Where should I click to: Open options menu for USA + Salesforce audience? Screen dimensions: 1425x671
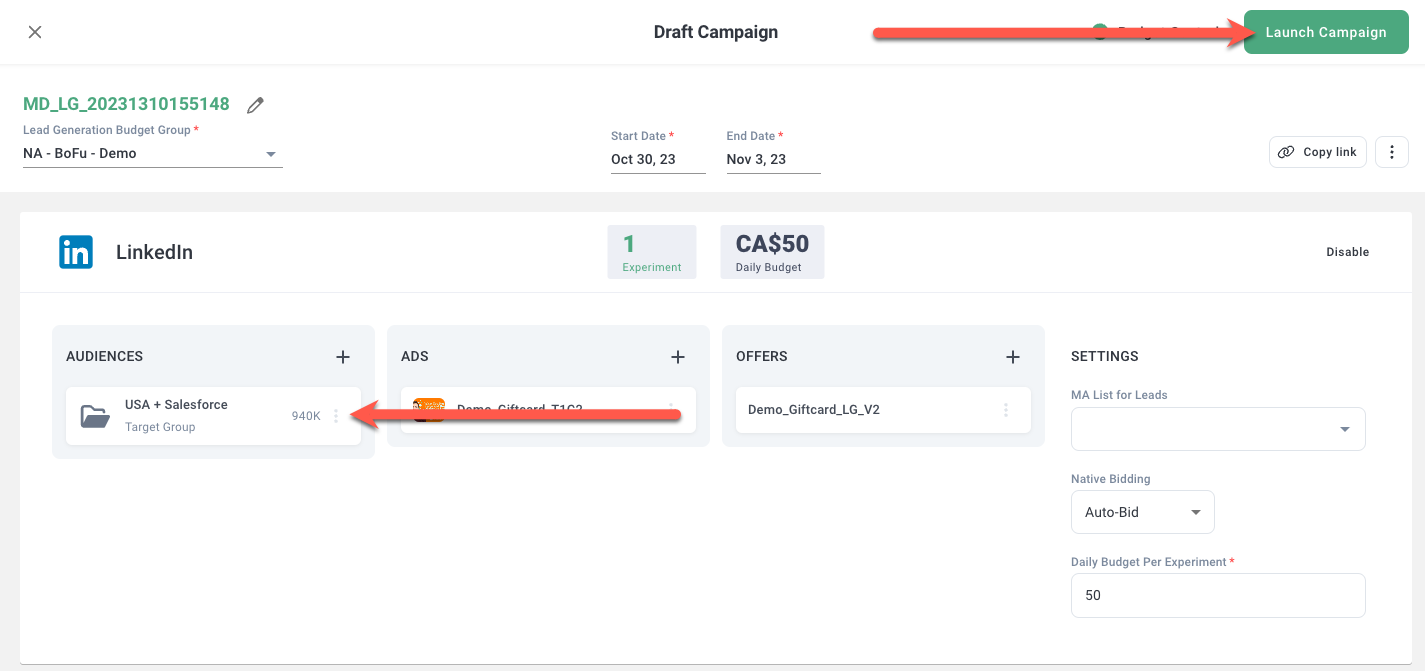point(336,416)
